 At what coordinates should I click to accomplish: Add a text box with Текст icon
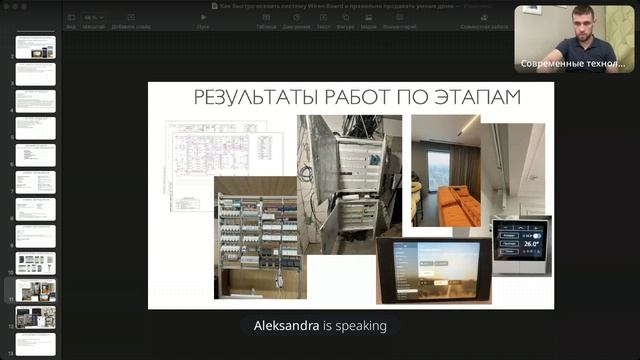click(x=323, y=20)
